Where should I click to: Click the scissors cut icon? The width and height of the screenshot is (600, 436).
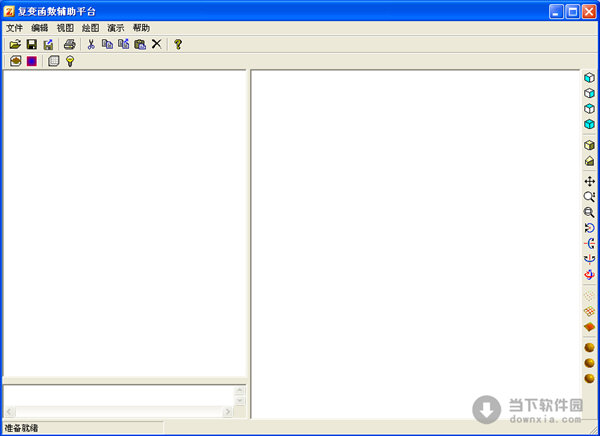tap(91, 44)
